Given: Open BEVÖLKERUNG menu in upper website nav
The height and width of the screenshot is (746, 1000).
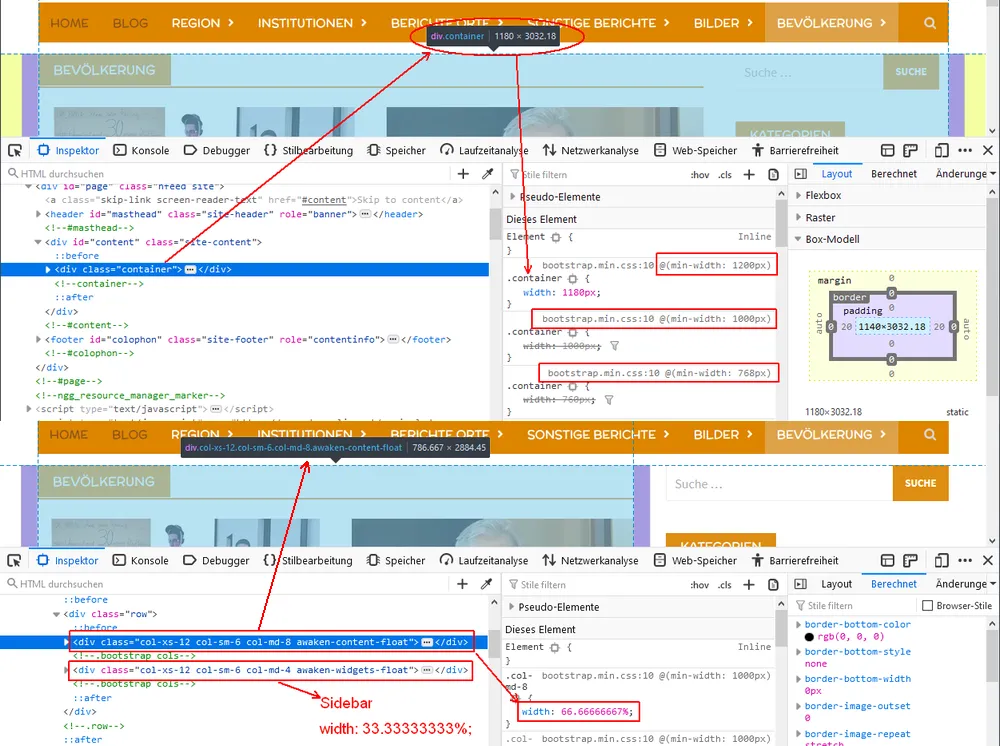Looking at the screenshot, I should coord(831,23).
